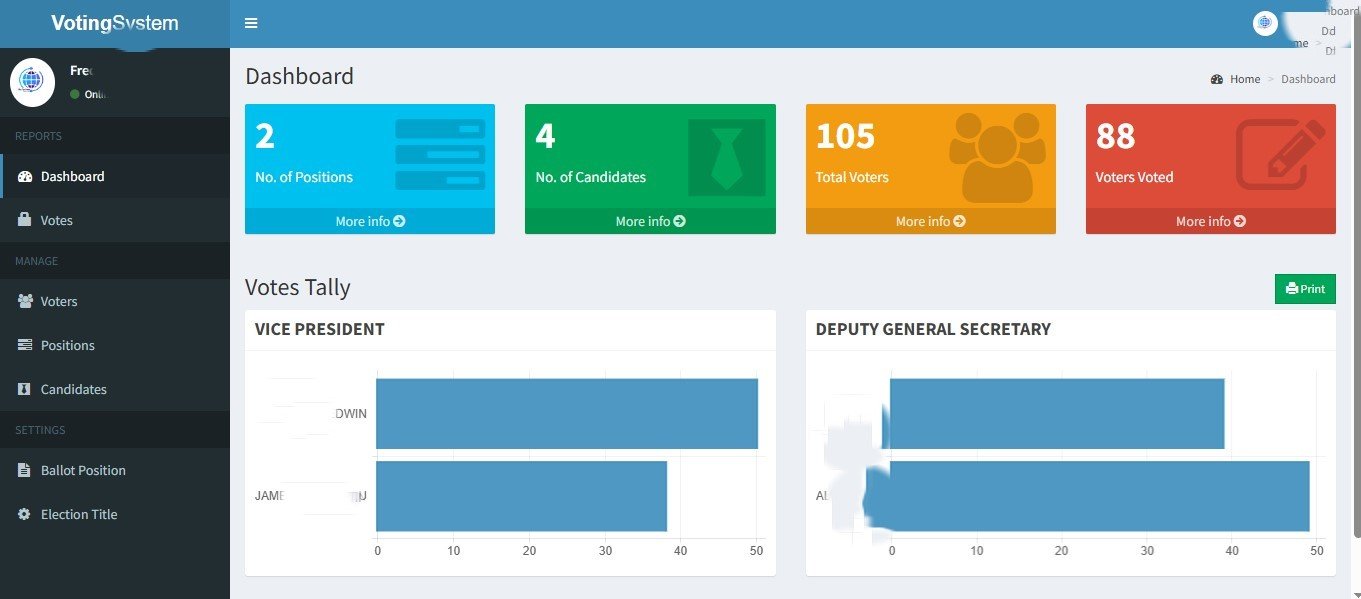
Task: Click the Voters group icon in sidebar
Action: click(26, 301)
